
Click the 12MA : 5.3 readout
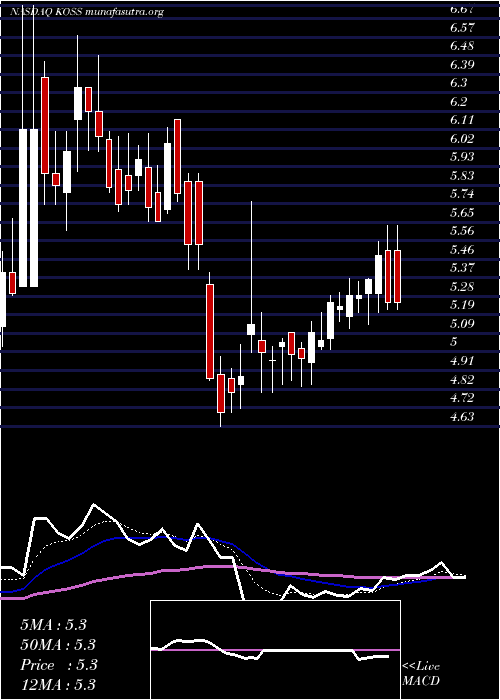pyautogui.click(x=58, y=685)
